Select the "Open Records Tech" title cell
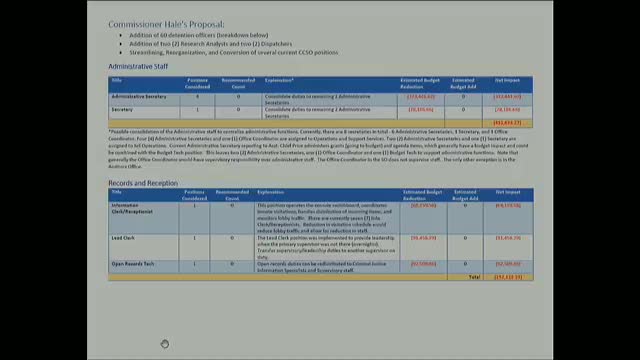Screen dimensions: 640x360 click(133, 264)
